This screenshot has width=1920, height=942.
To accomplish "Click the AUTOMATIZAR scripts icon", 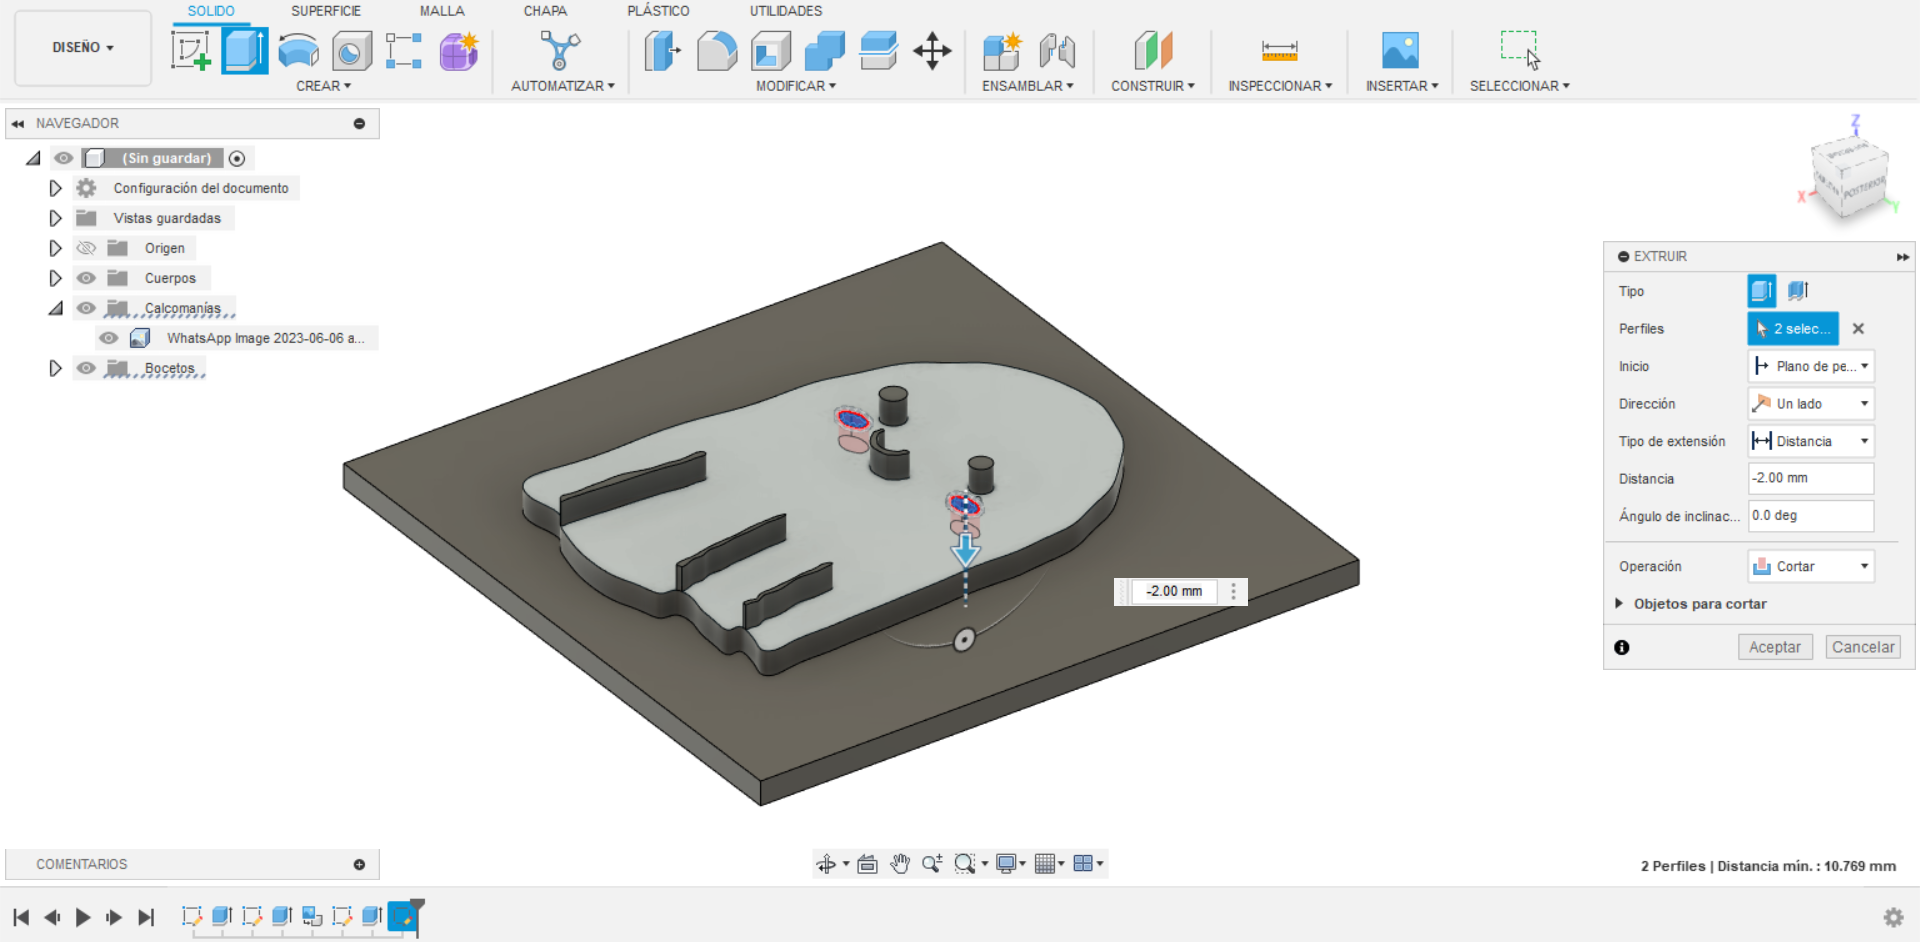I will [x=560, y=48].
